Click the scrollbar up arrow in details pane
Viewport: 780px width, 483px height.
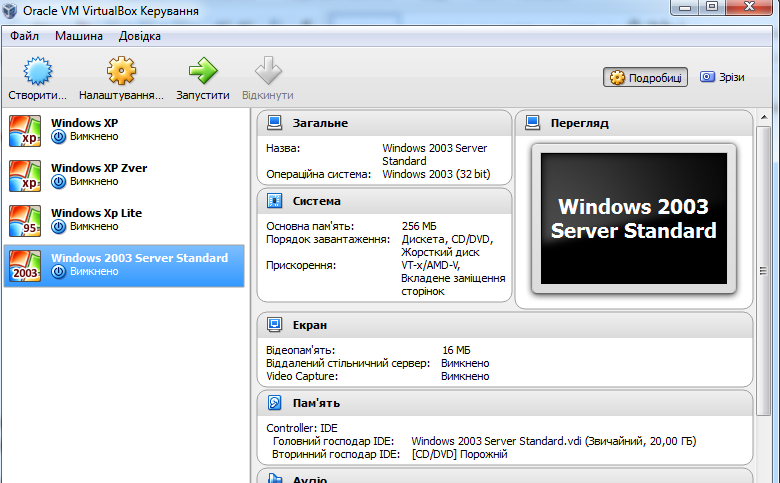764,117
